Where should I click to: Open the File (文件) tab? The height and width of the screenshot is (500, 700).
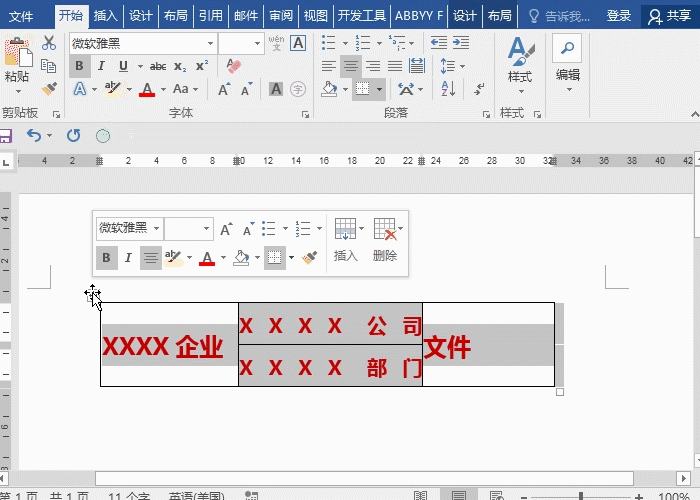(21, 17)
